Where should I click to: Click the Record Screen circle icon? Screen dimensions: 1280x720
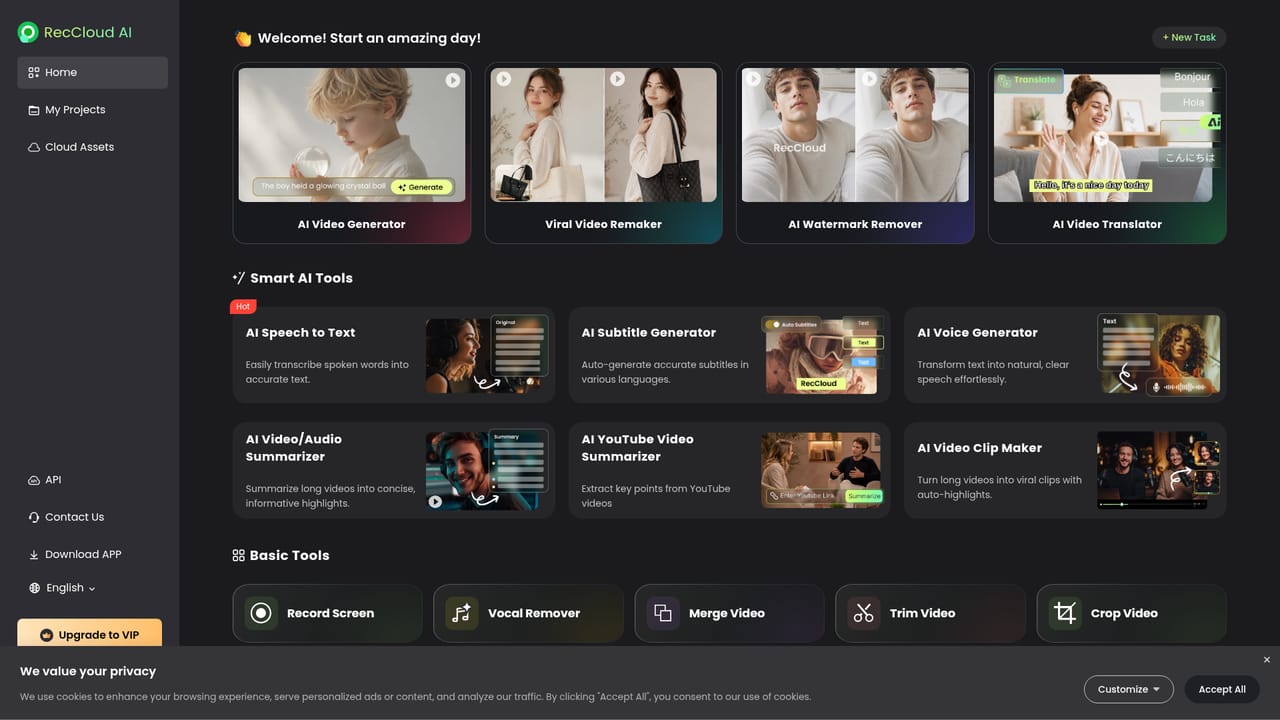coord(261,613)
